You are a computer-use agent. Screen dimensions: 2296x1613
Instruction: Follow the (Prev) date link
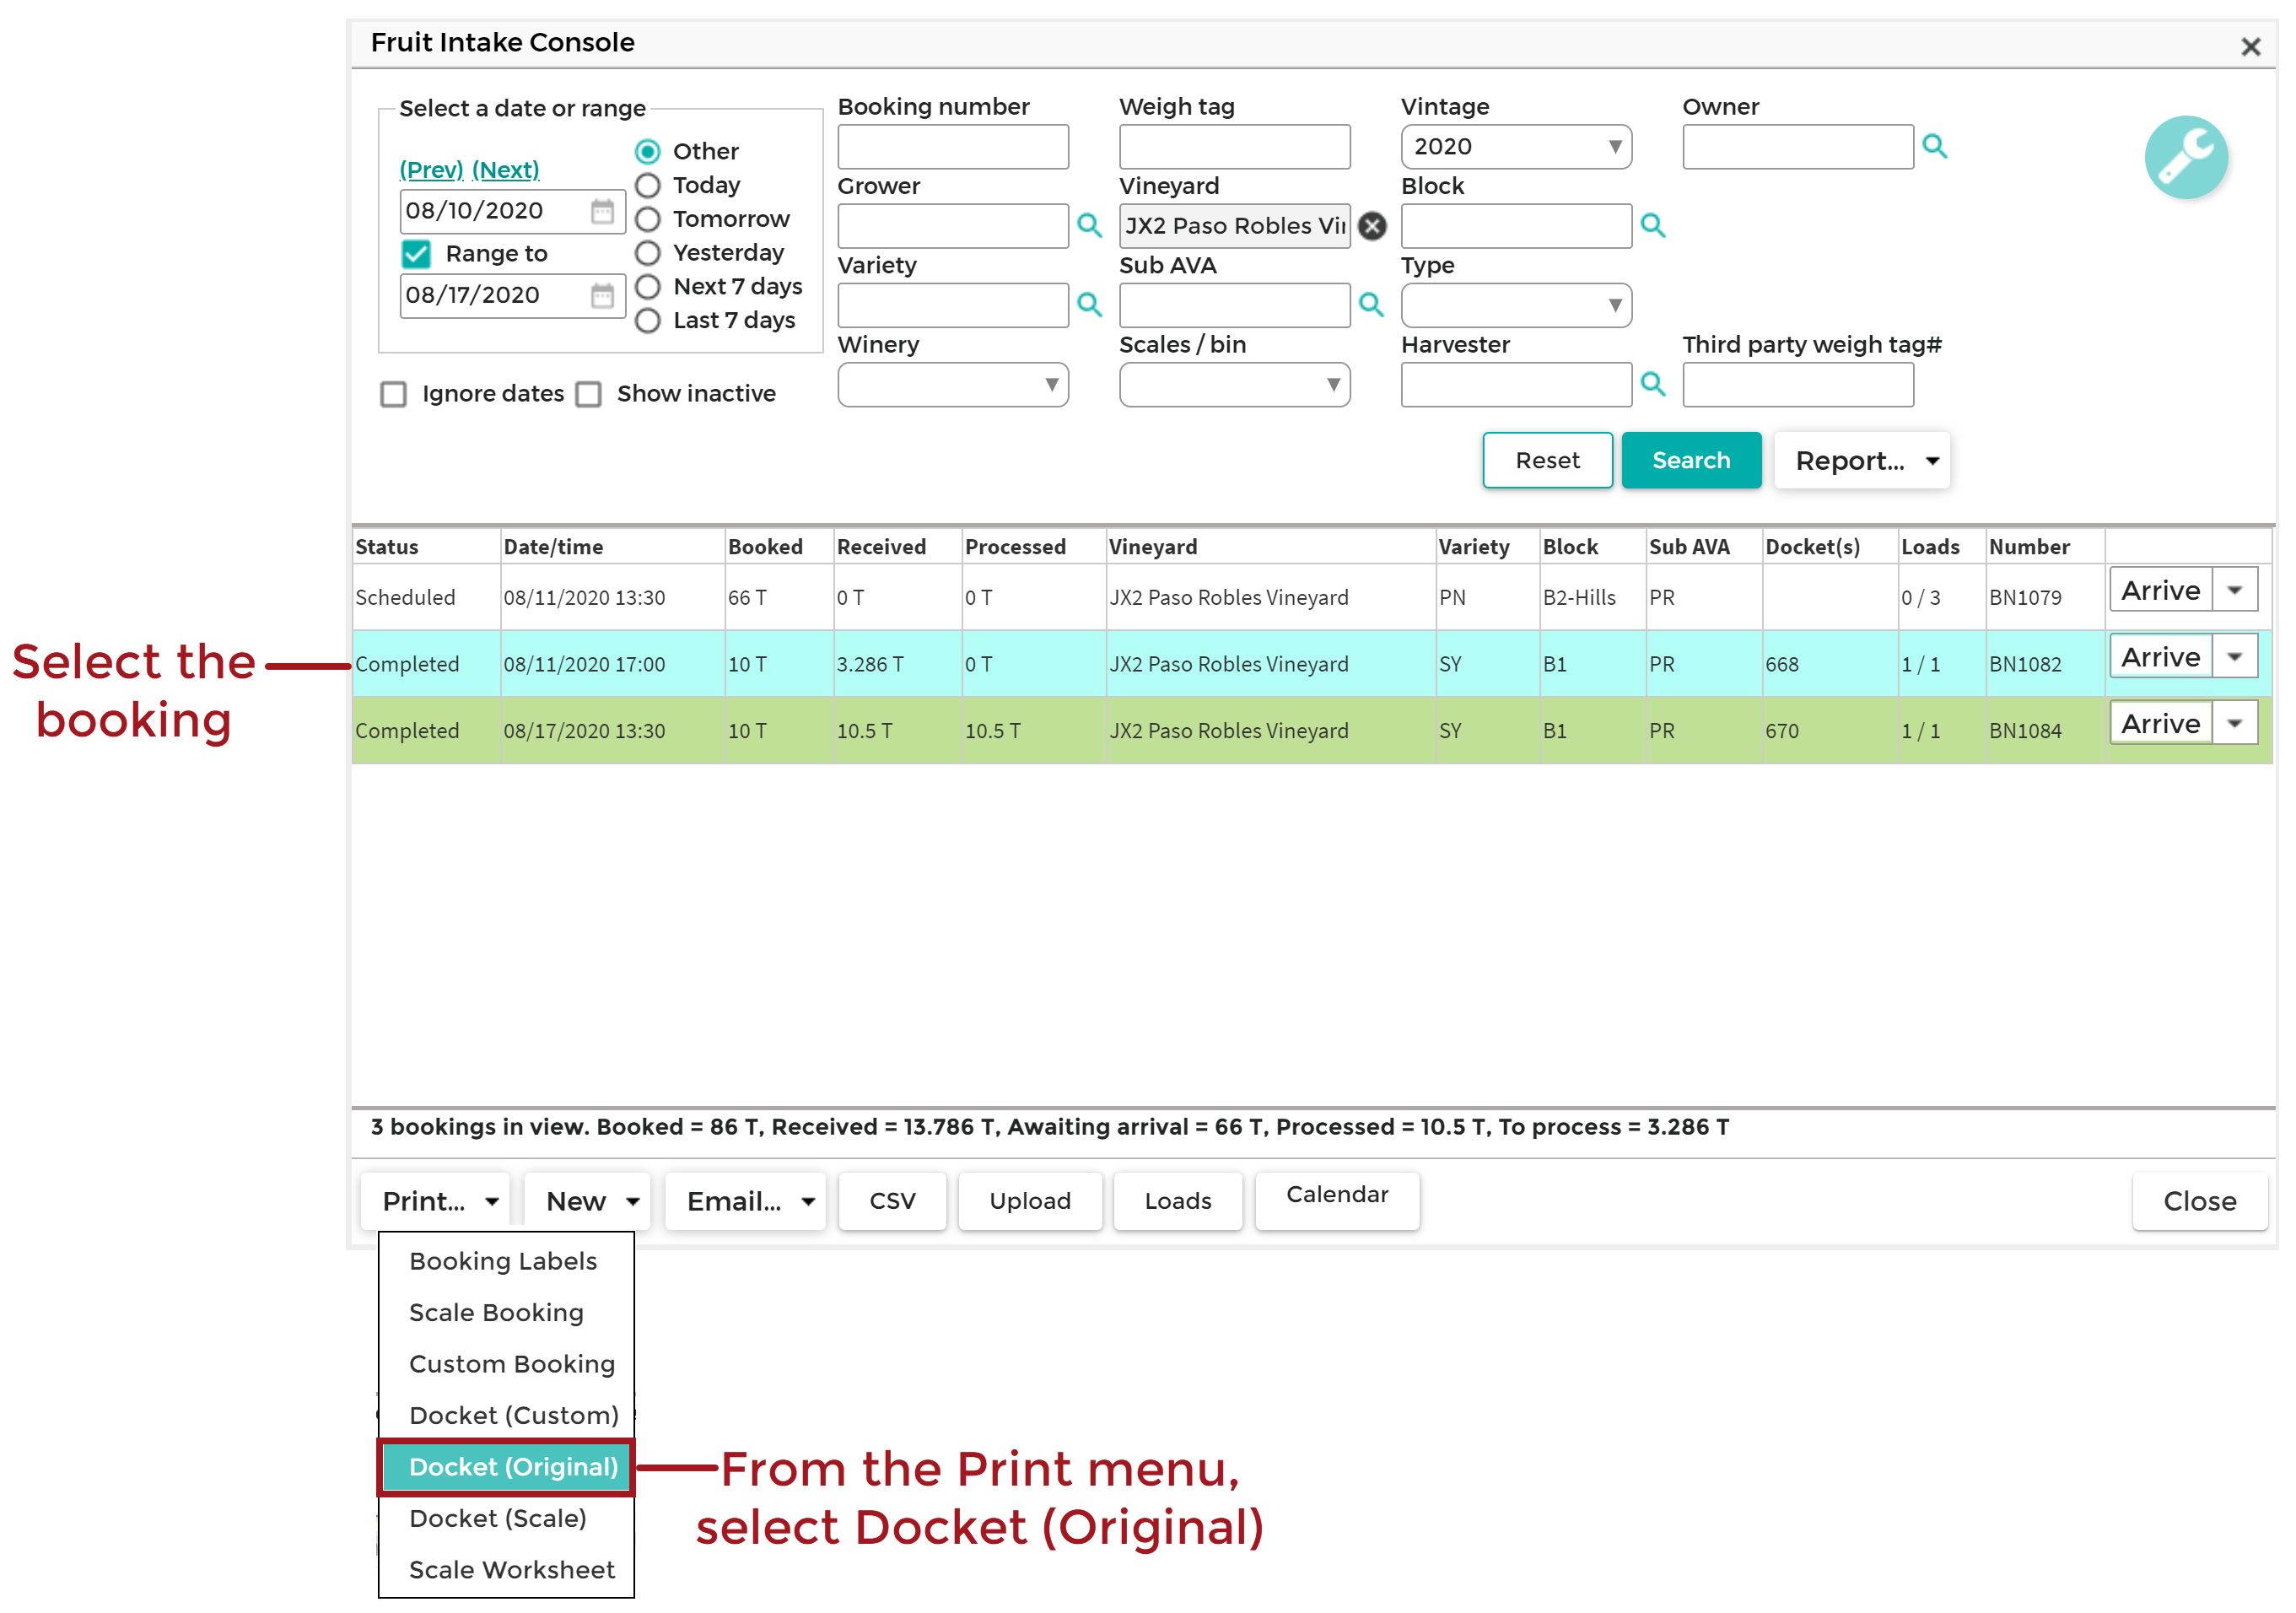[x=431, y=170]
